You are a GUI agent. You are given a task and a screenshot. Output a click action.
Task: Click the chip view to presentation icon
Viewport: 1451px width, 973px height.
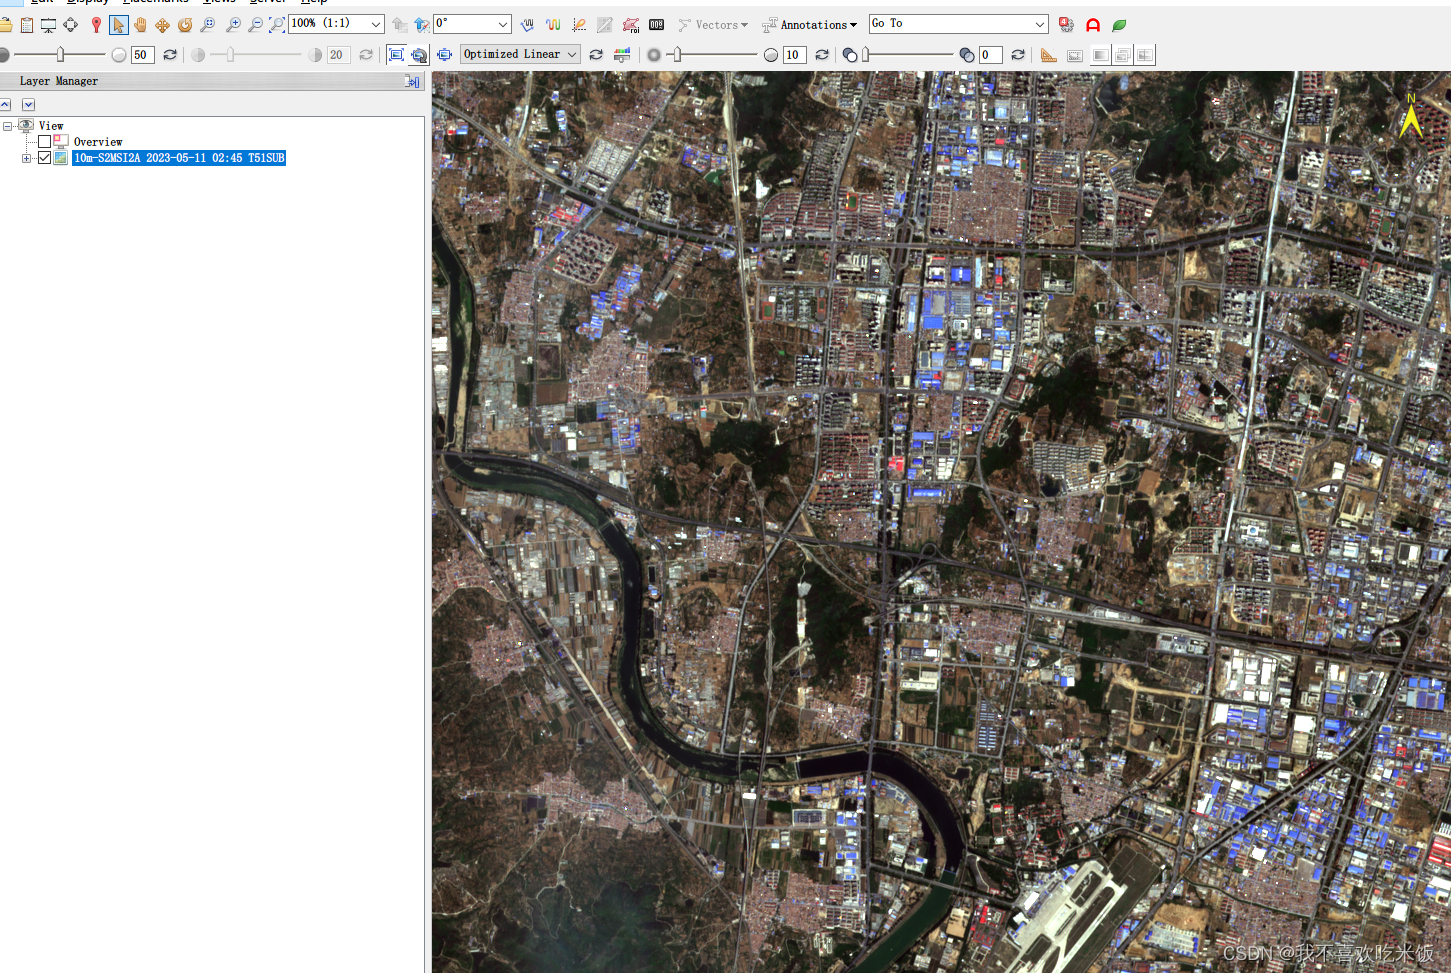coord(48,25)
